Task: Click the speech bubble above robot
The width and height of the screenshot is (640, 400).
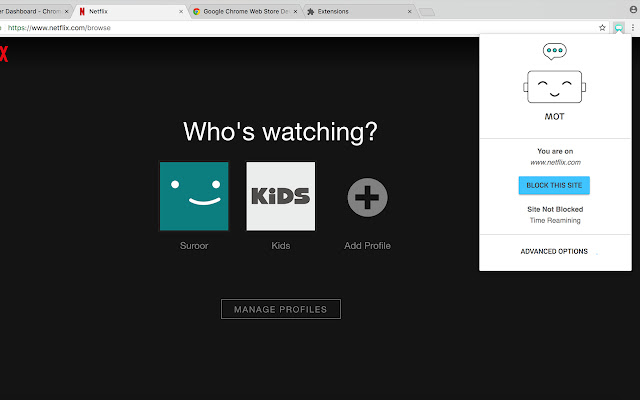Action: click(x=554, y=51)
